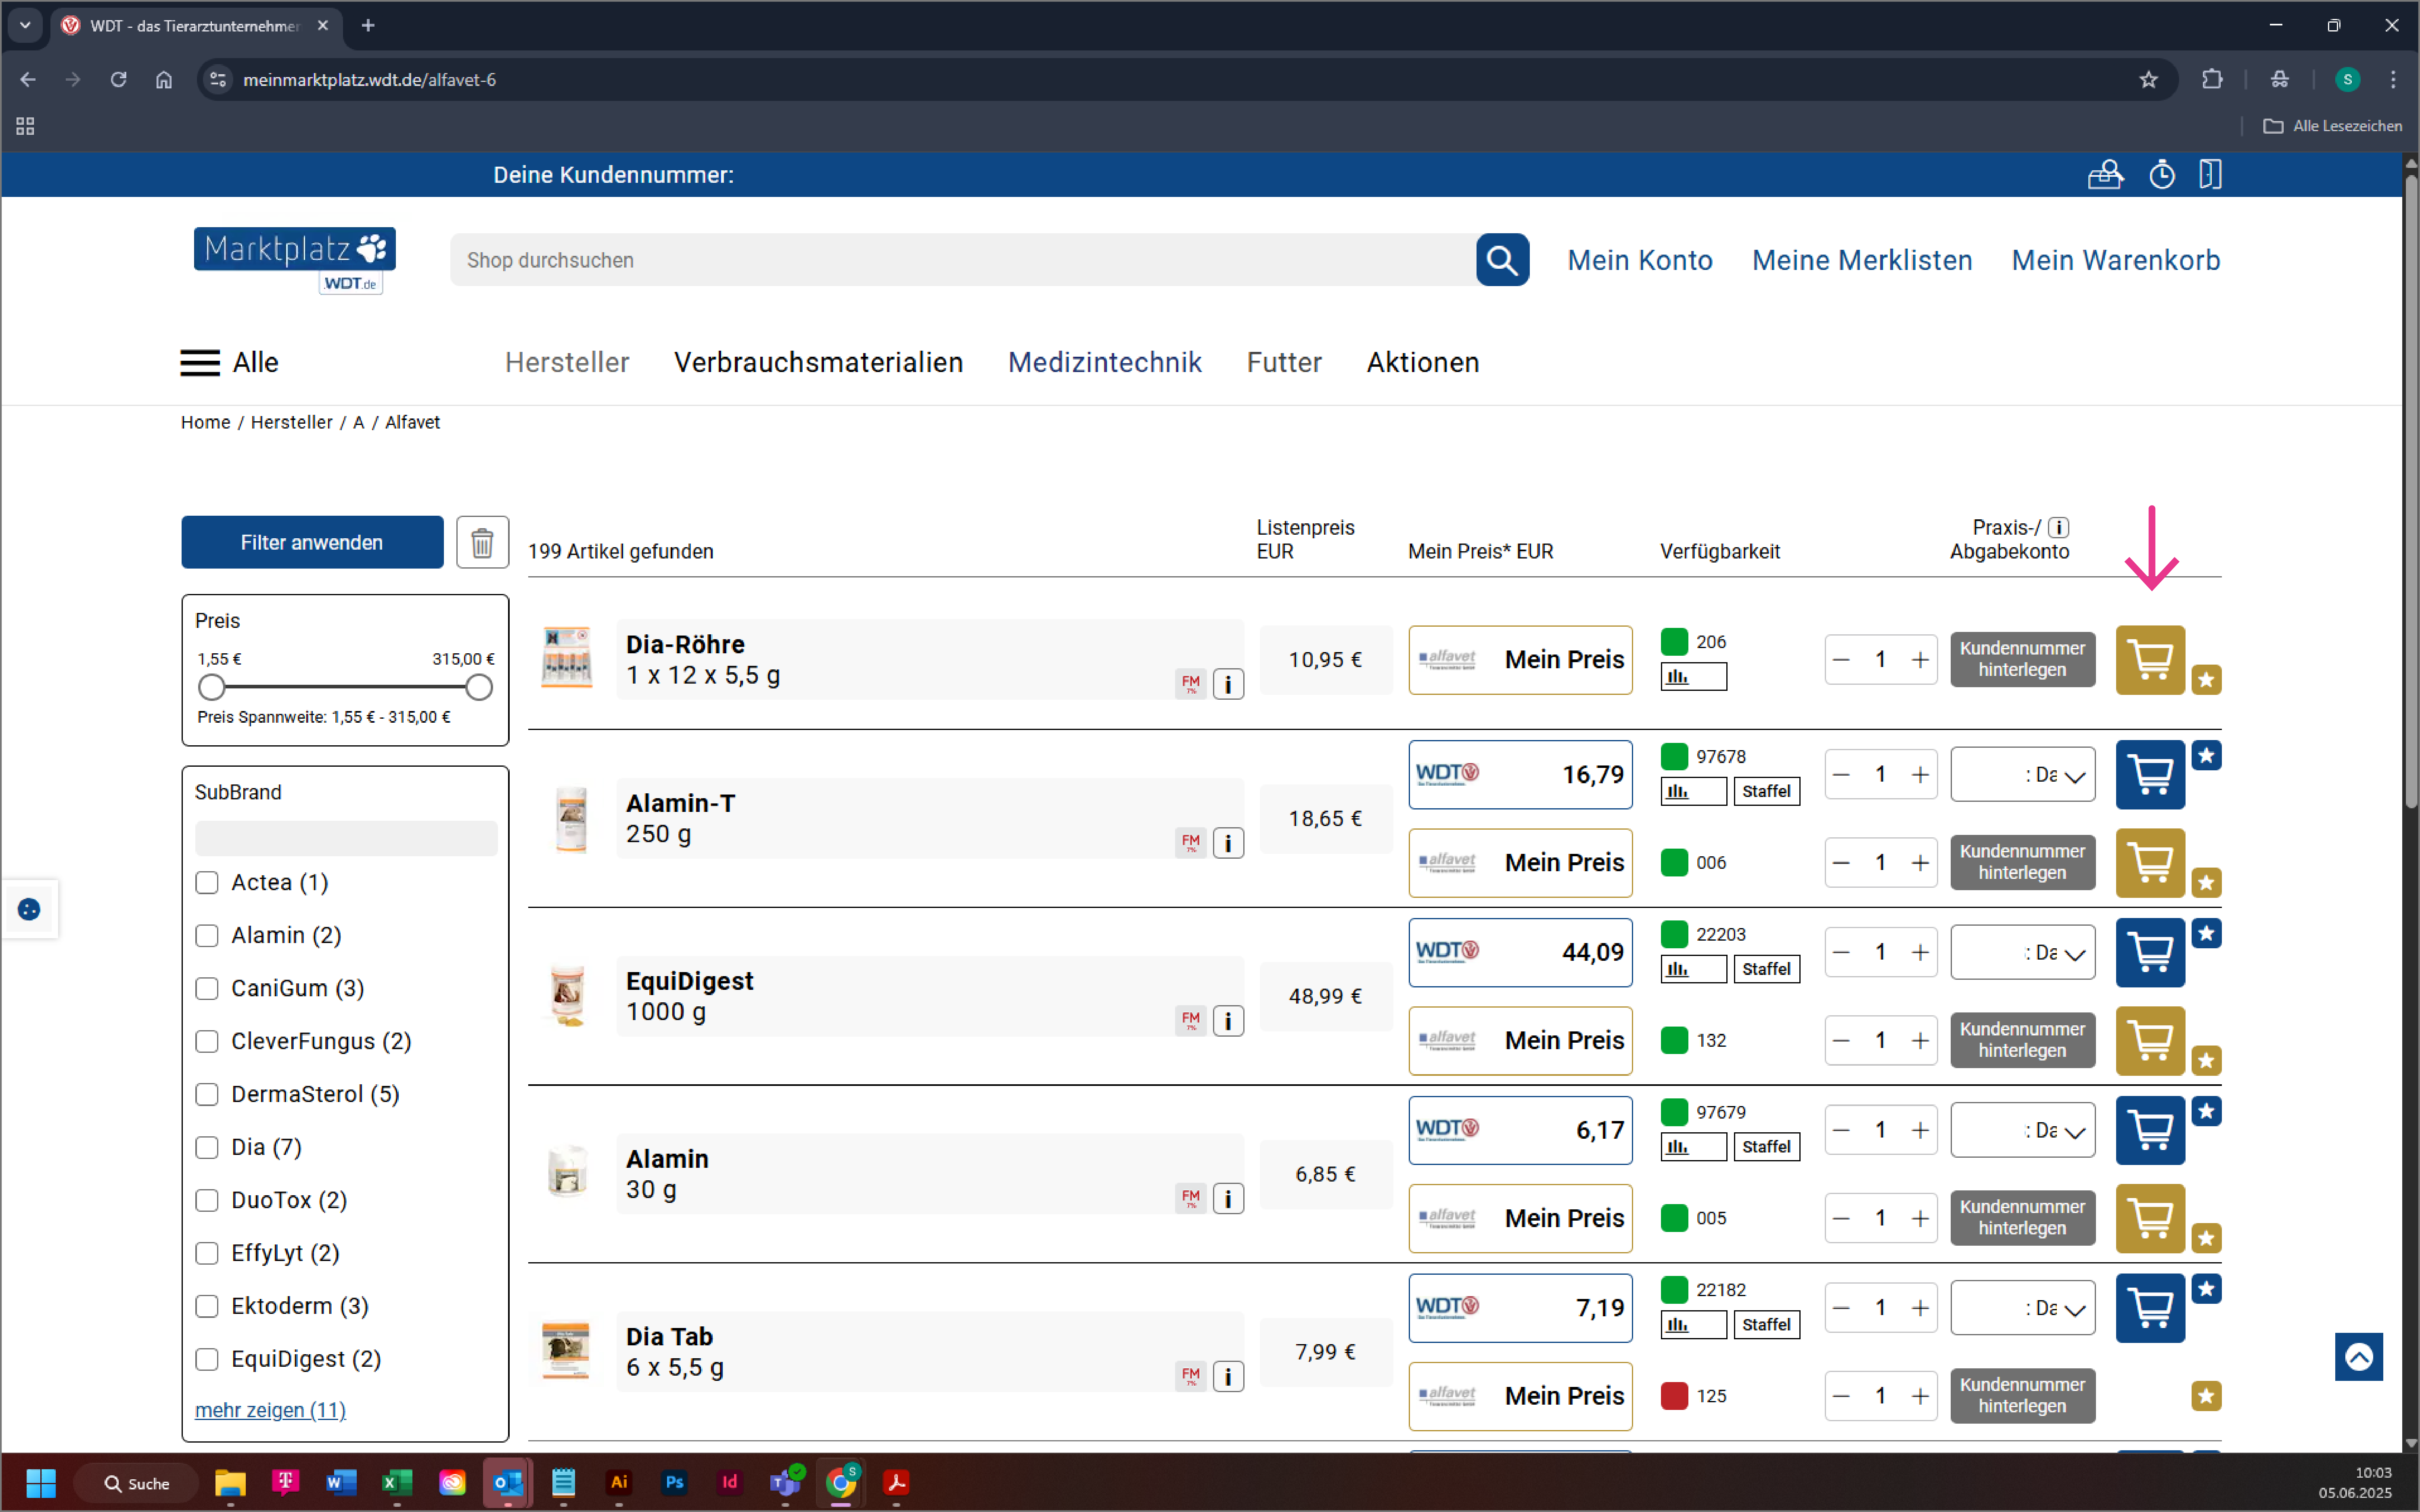Click the Filter anwenden button
This screenshot has width=2420, height=1512.
(x=311, y=542)
